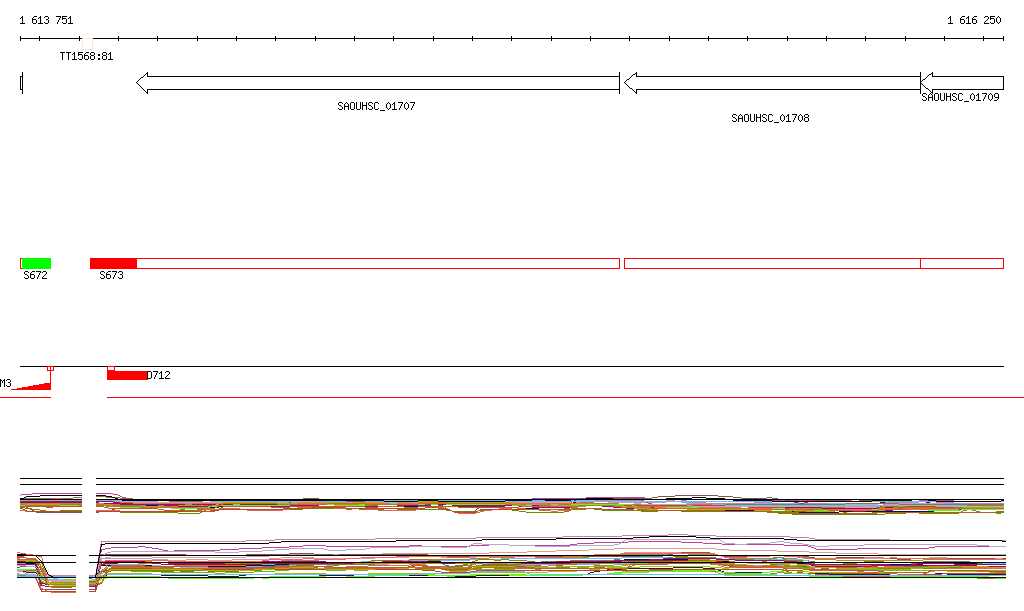
Task: Click the S673 label text
Action: 111,275
